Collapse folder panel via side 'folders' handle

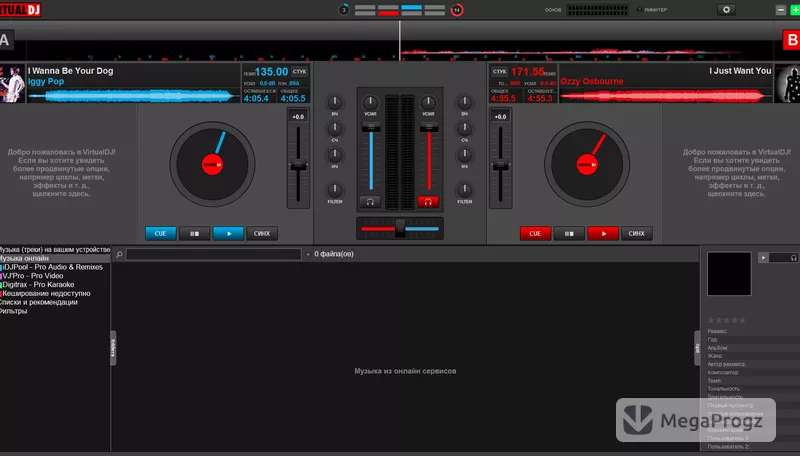113,348
